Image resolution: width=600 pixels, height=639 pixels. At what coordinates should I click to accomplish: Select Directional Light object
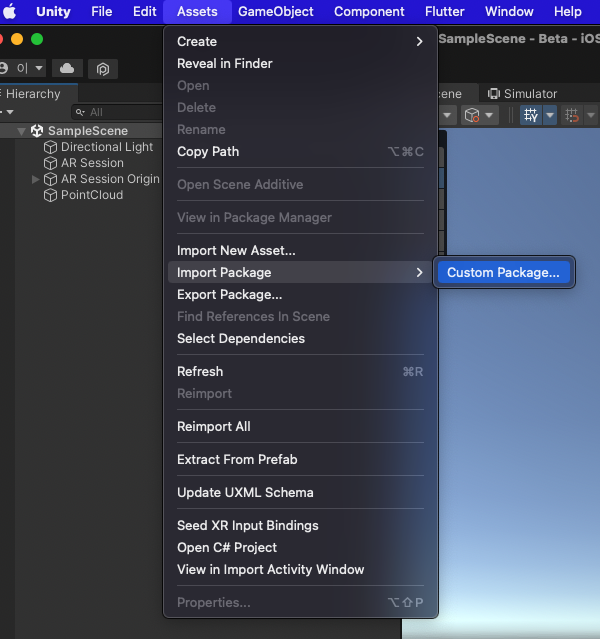click(x=107, y=147)
